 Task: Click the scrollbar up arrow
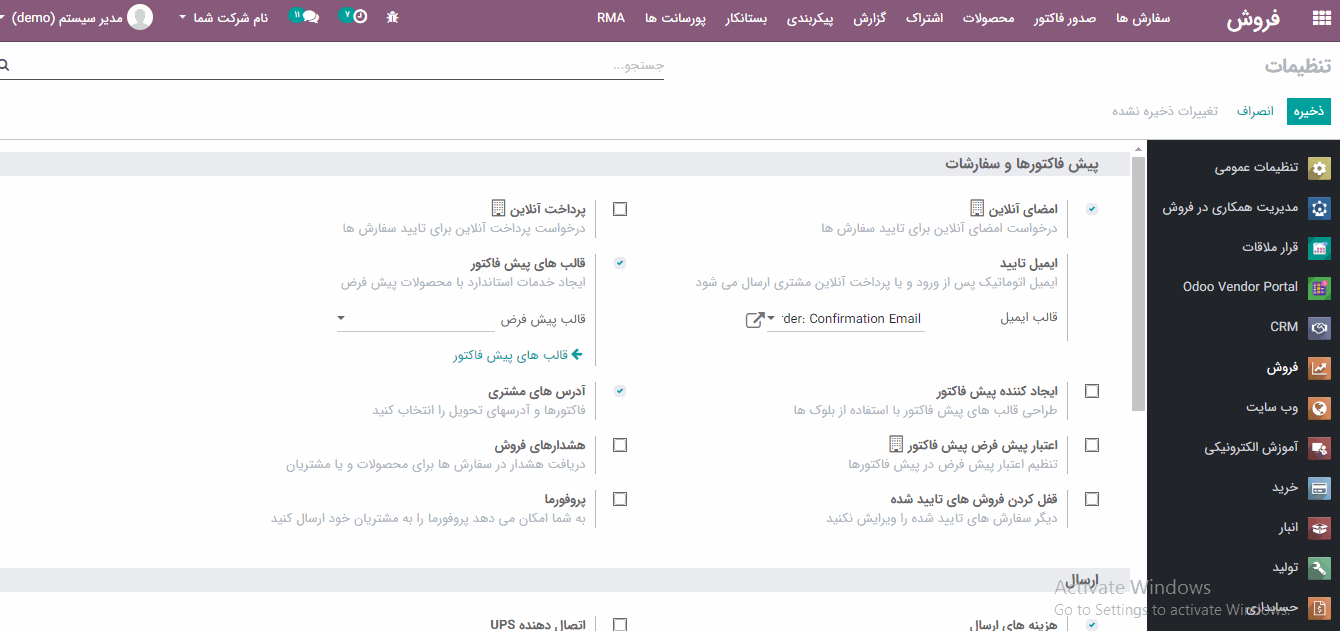click(x=1138, y=148)
